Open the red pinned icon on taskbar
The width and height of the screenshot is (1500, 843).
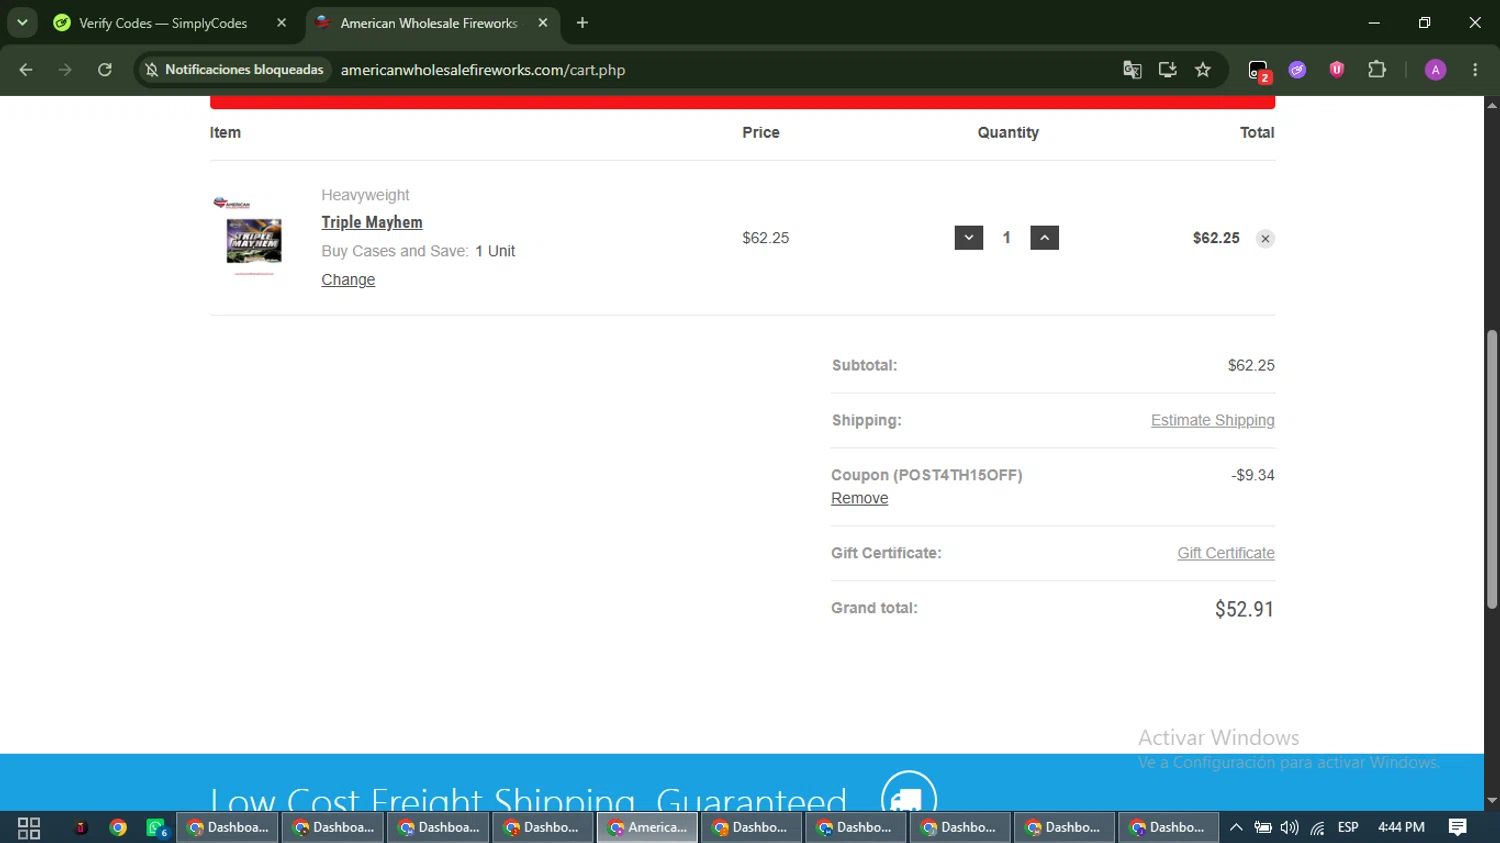point(80,828)
